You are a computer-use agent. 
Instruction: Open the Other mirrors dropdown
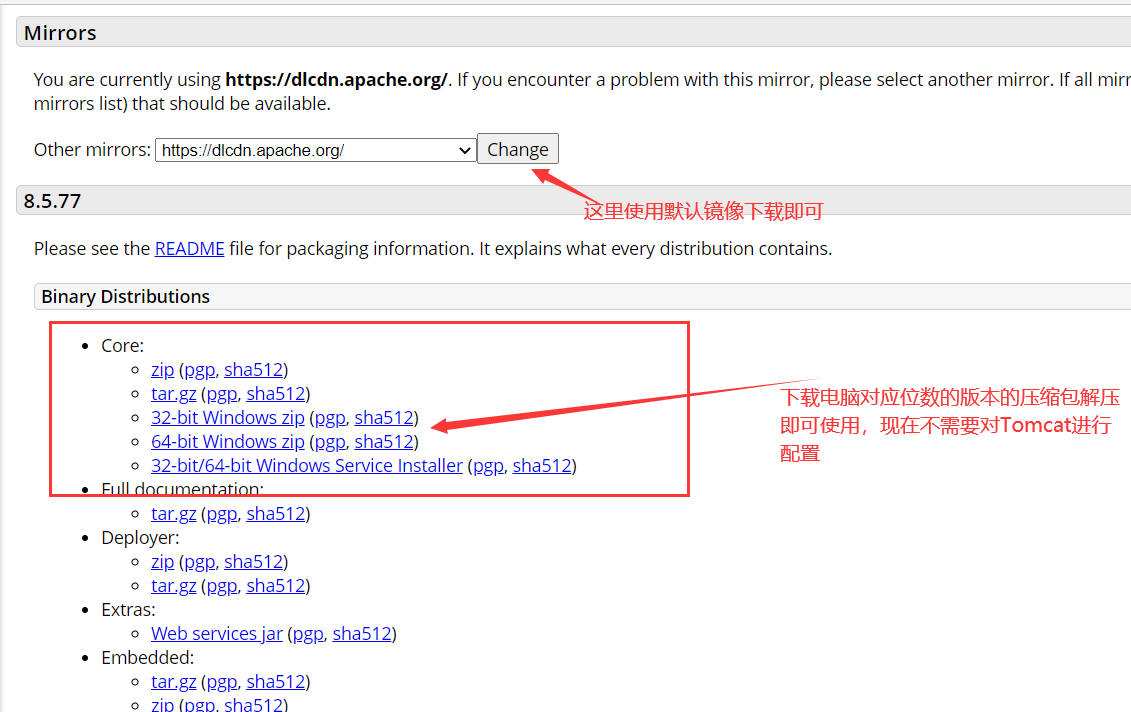pyautogui.click(x=315, y=150)
